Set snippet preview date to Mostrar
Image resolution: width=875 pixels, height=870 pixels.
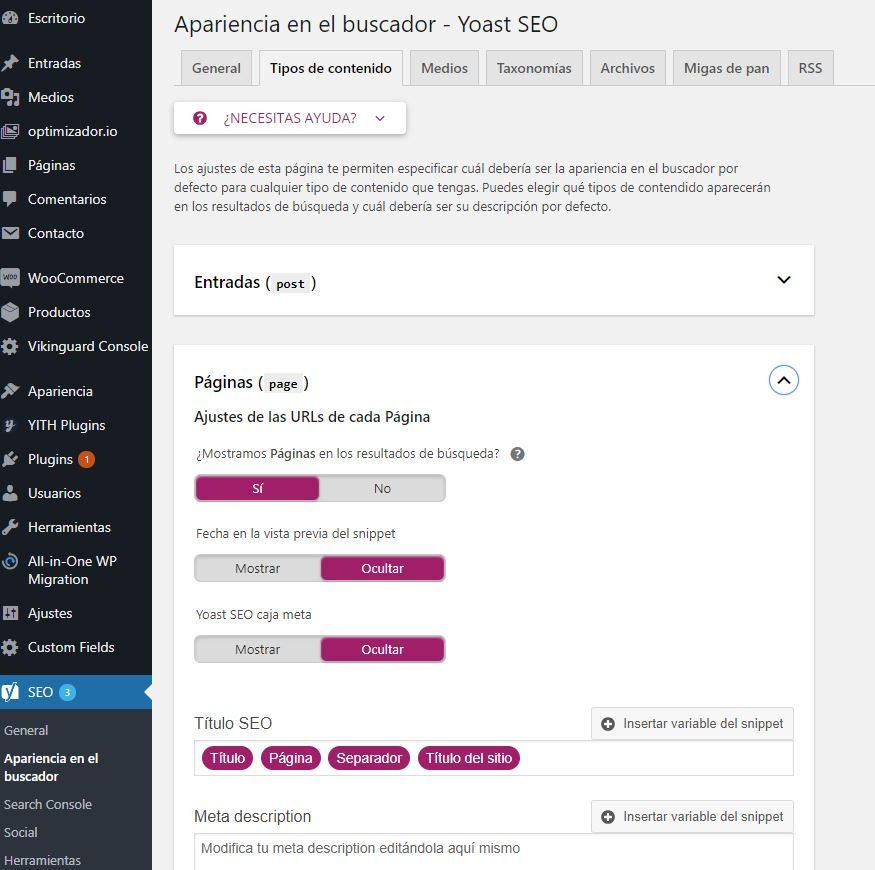pyautogui.click(x=257, y=568)
